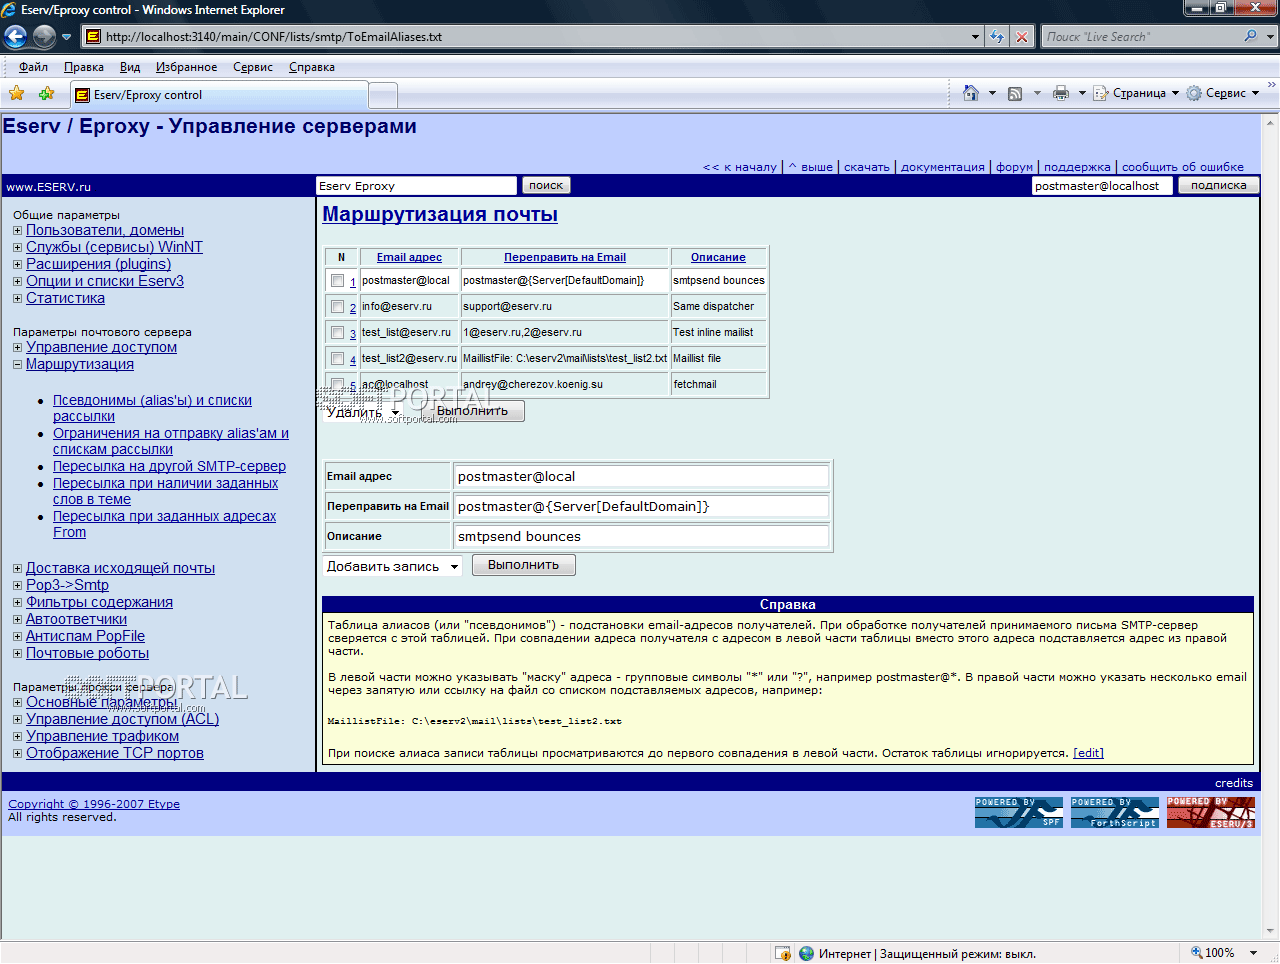Click the status bar popup blocker icon
The width and height of the screenshot is (1280, 964).
[783, 953]
